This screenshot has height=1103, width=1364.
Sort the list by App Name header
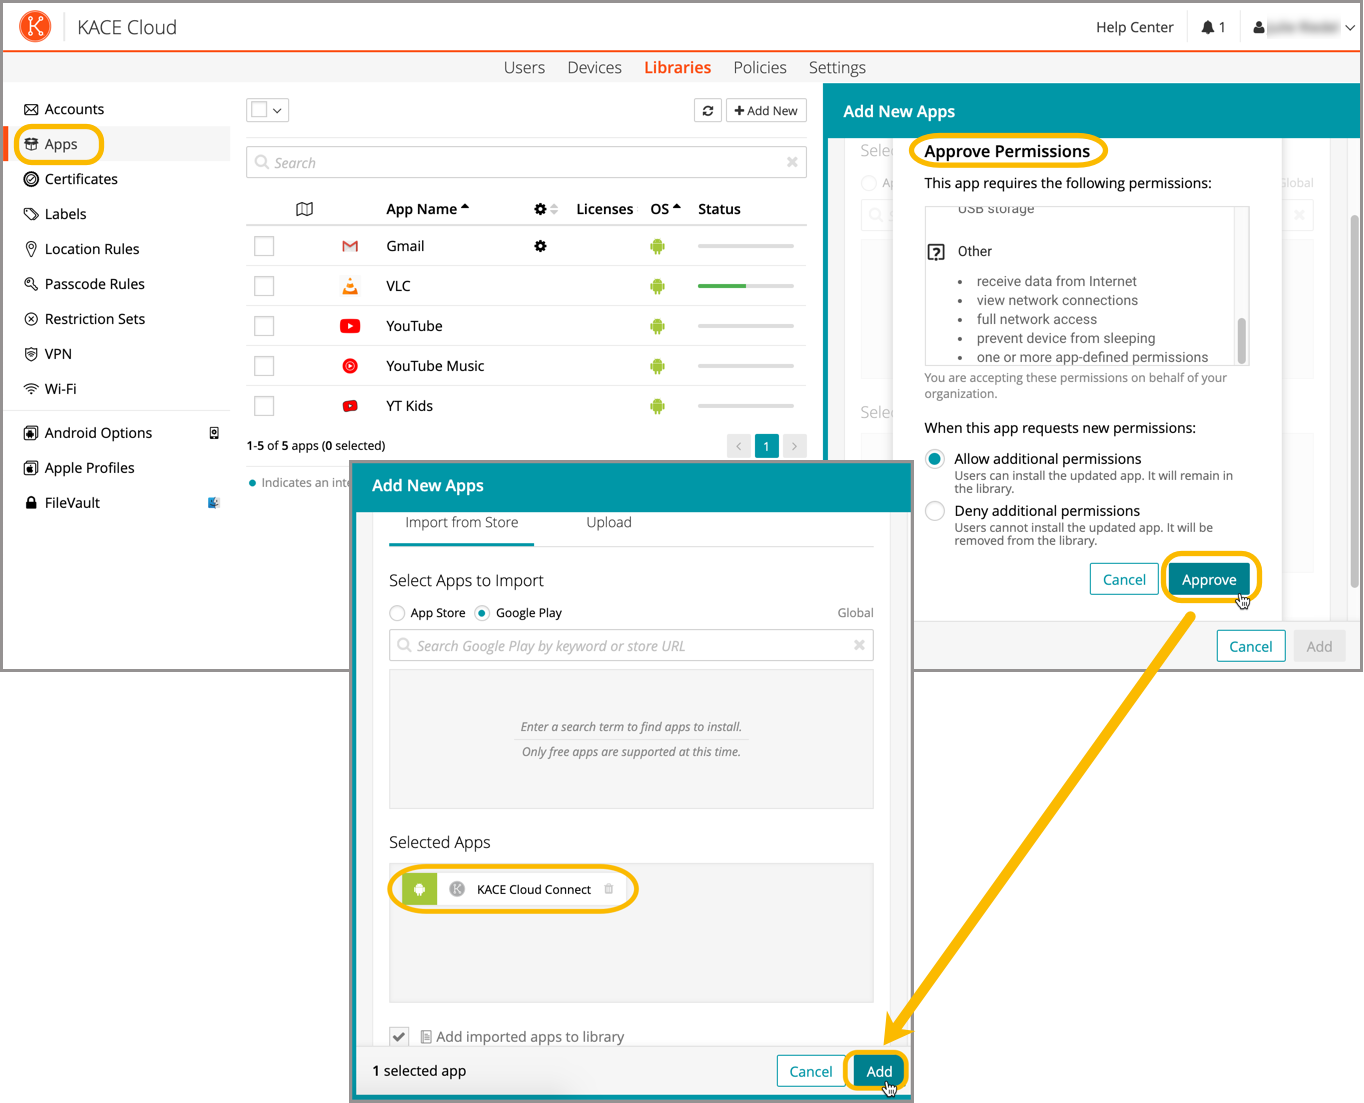tap(422, 209)
